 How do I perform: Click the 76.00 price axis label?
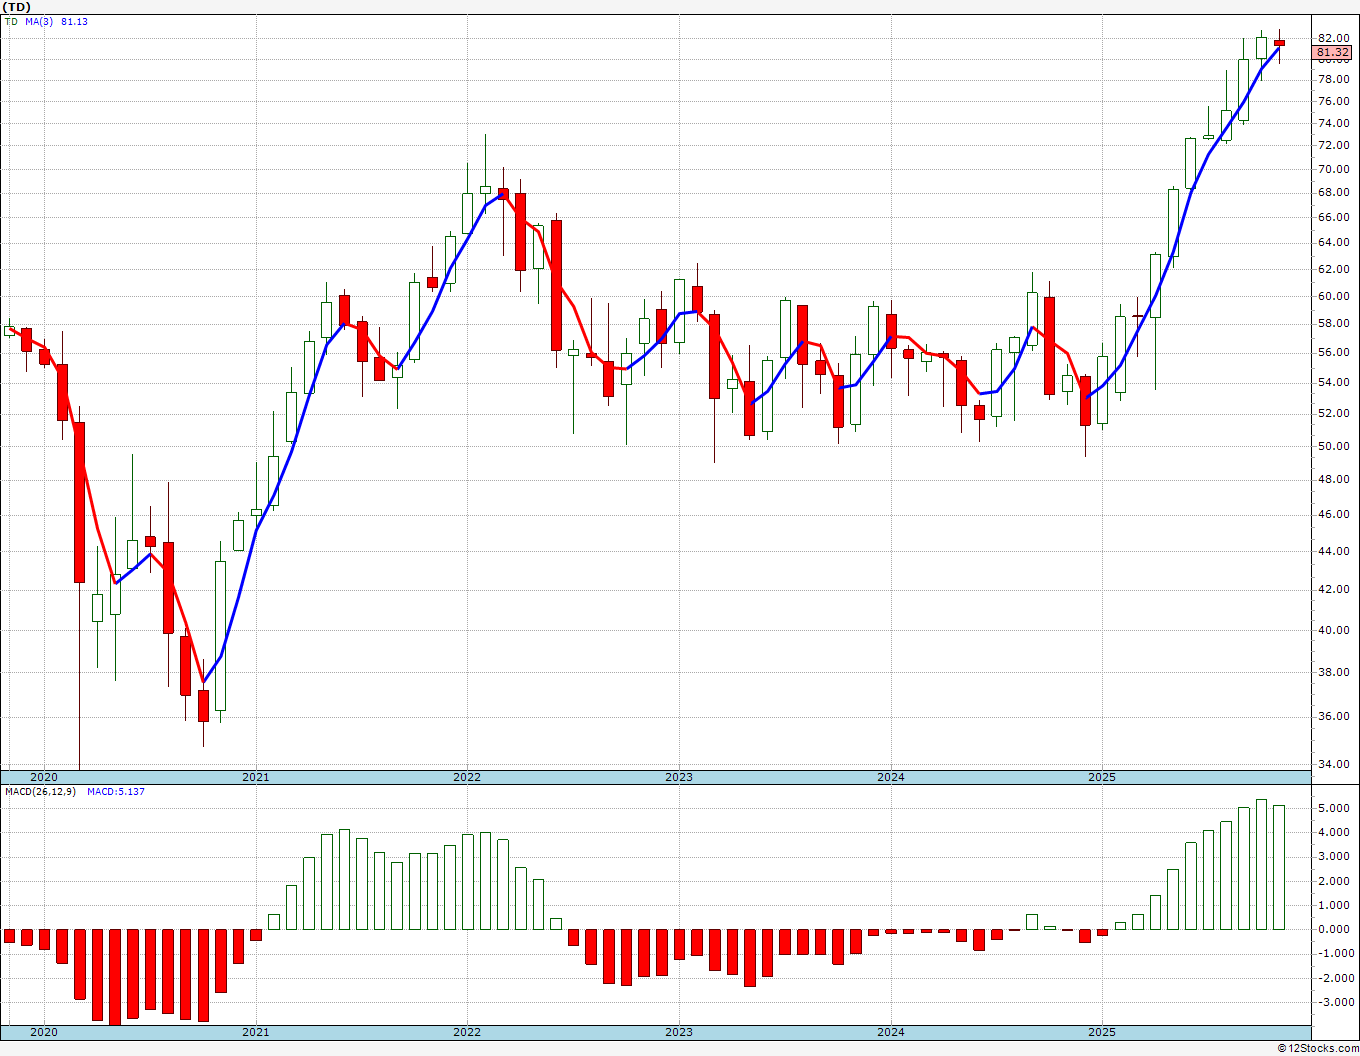1333,101
